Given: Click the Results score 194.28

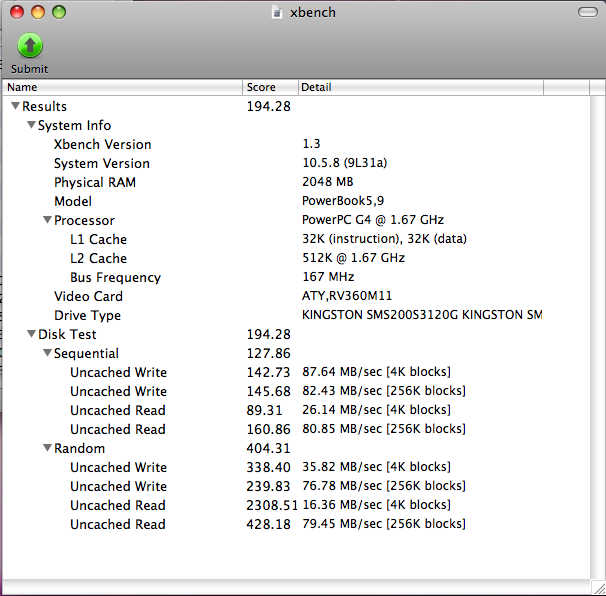Looking at the screenshot, I should click(269, 106).
